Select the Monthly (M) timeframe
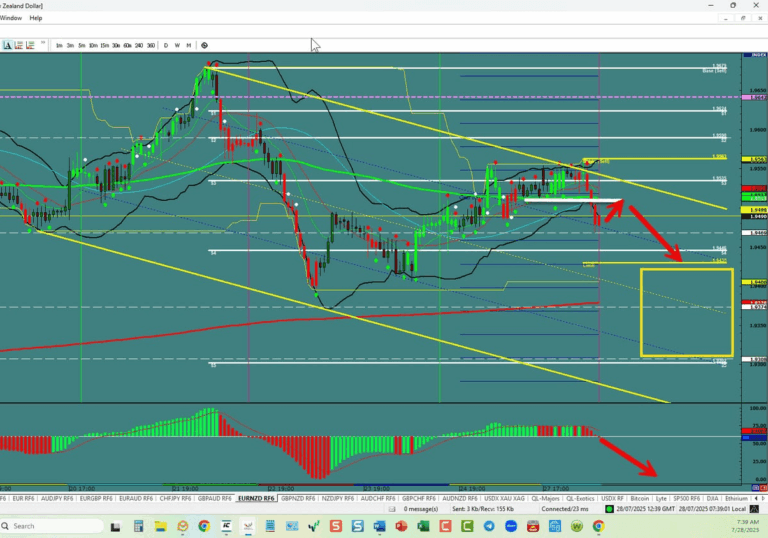This screenshot has height=538, width=768. coord(189,45)
